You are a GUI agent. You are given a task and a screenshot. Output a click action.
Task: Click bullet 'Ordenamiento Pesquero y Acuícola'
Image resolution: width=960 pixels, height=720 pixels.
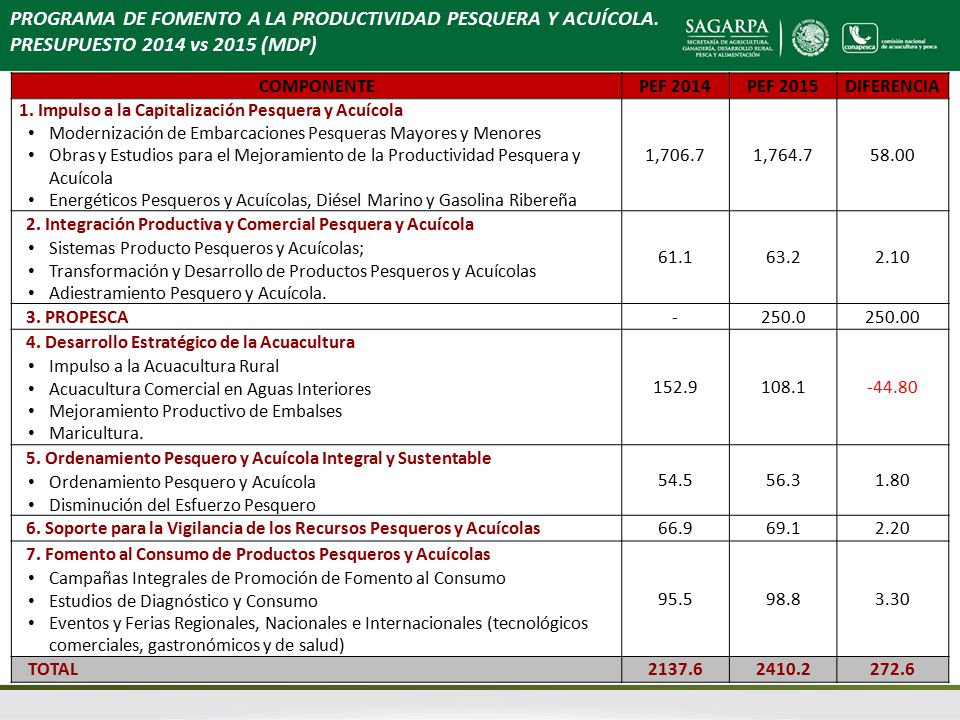tap(182, 482)
